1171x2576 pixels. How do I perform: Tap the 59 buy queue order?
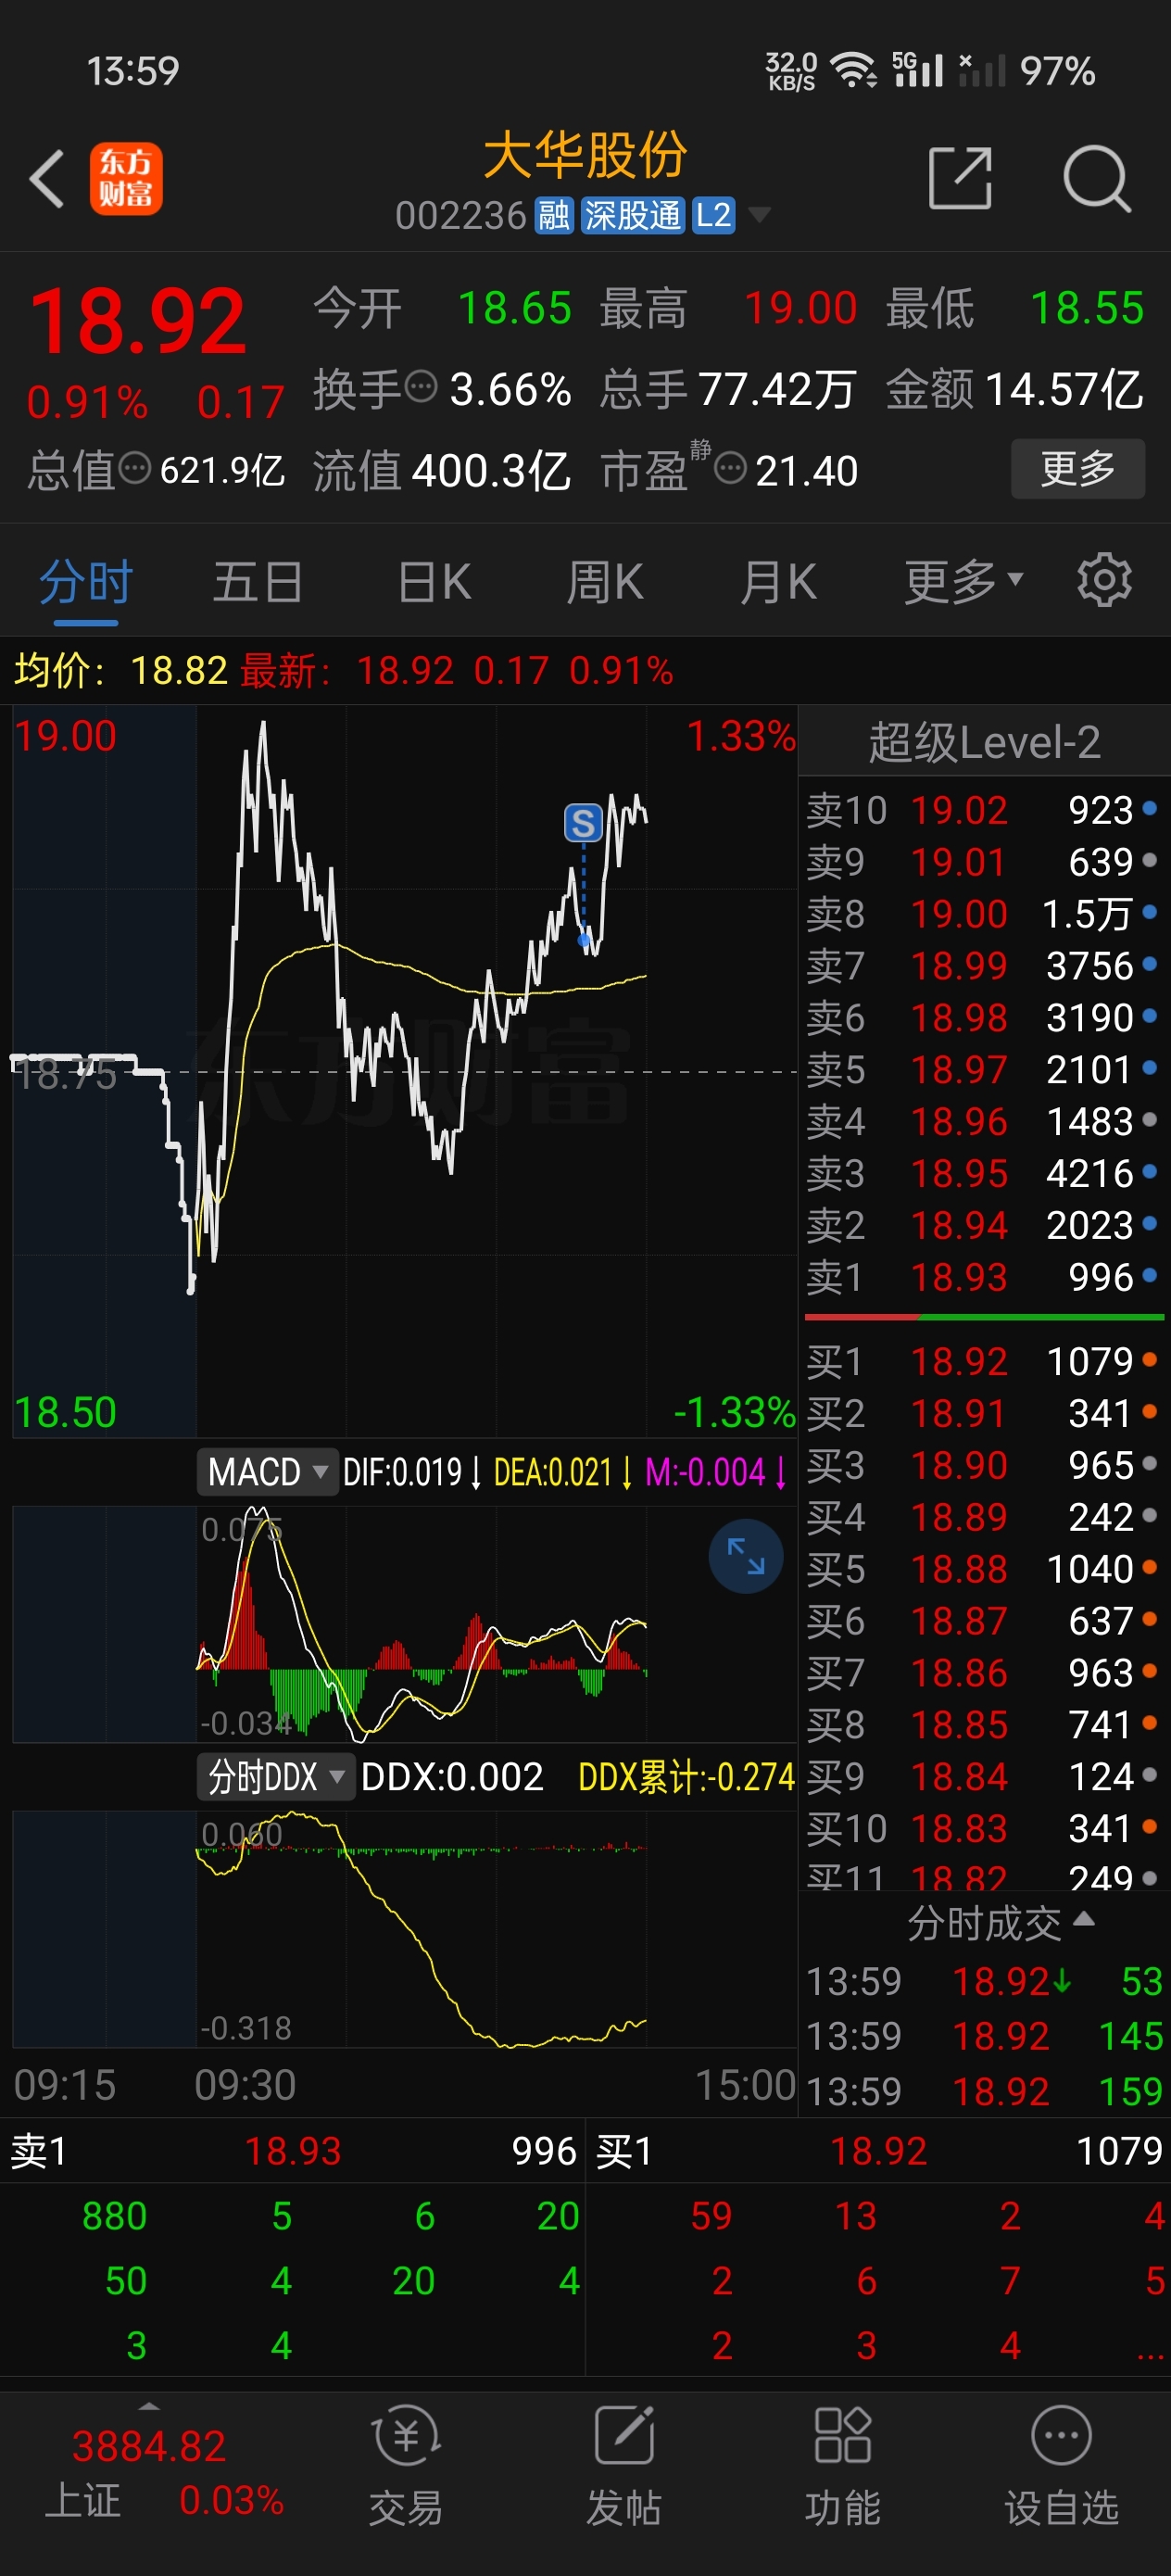(x=711, y=2216)
